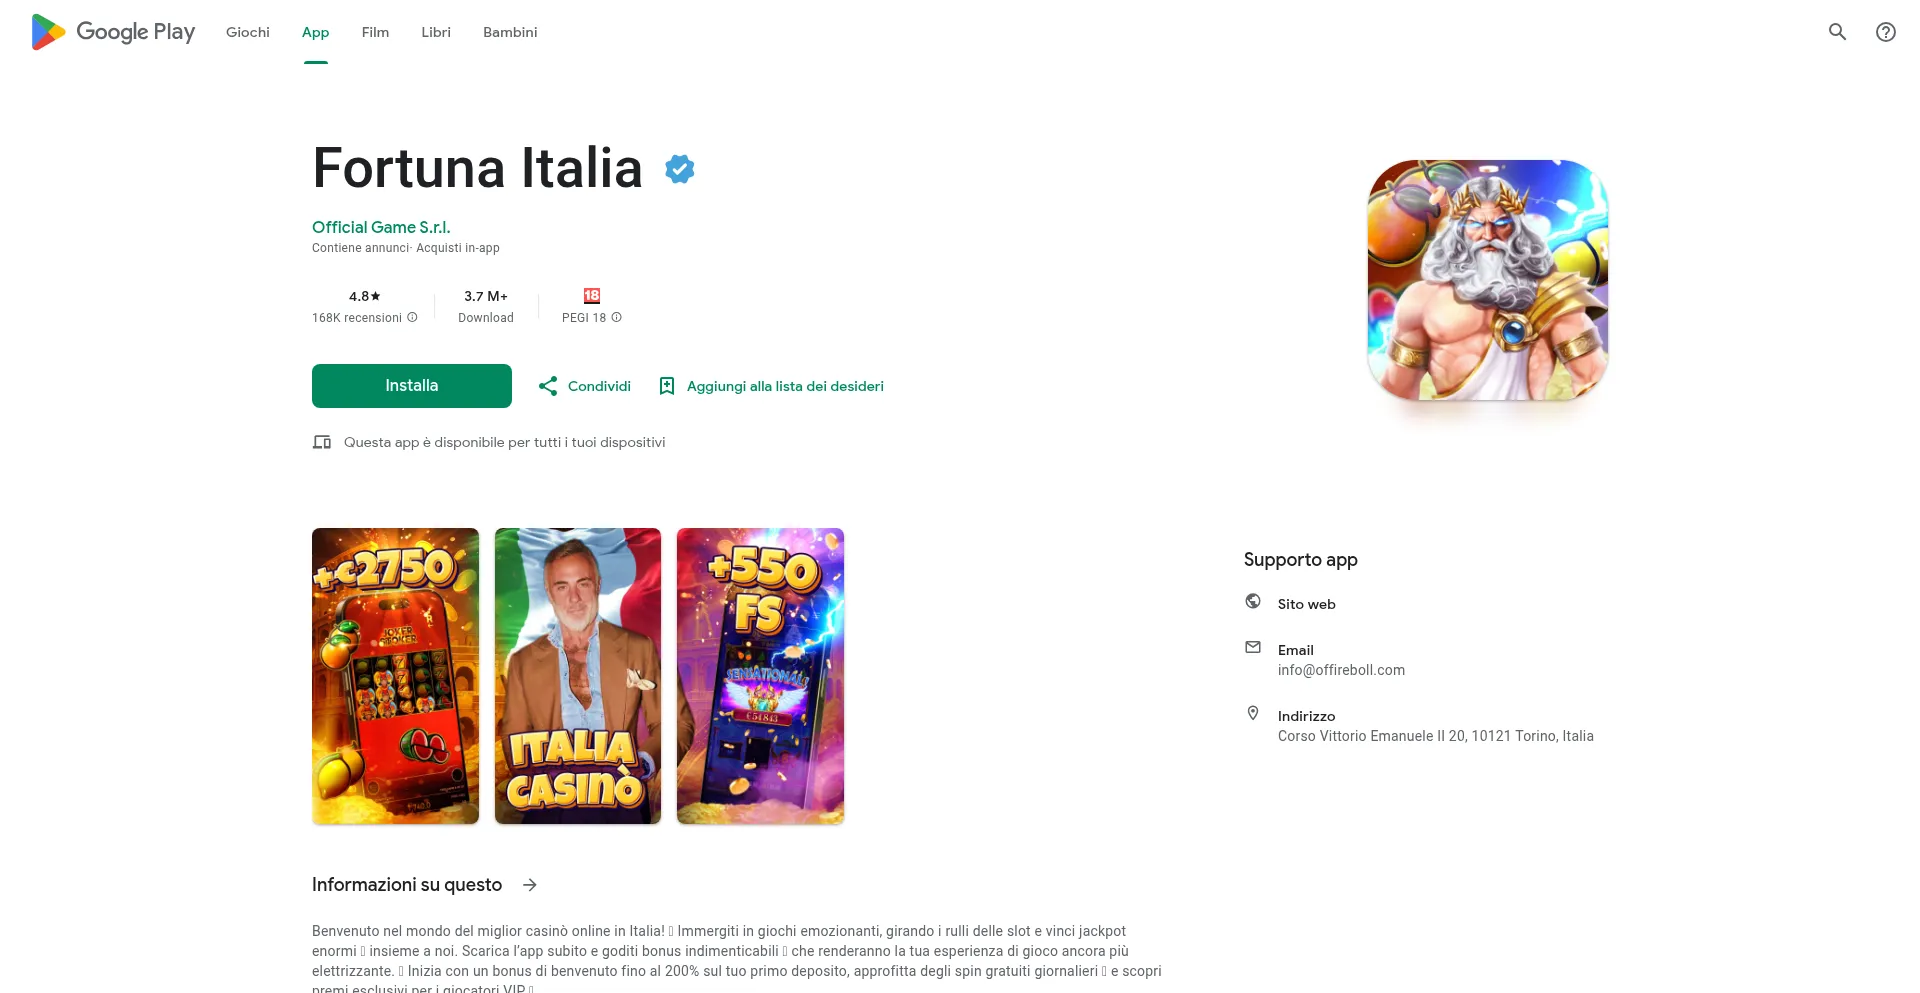This screenshot has height=993, width=1920.
Task: Click the envelope icon for Email
Action: (1253, 647)
